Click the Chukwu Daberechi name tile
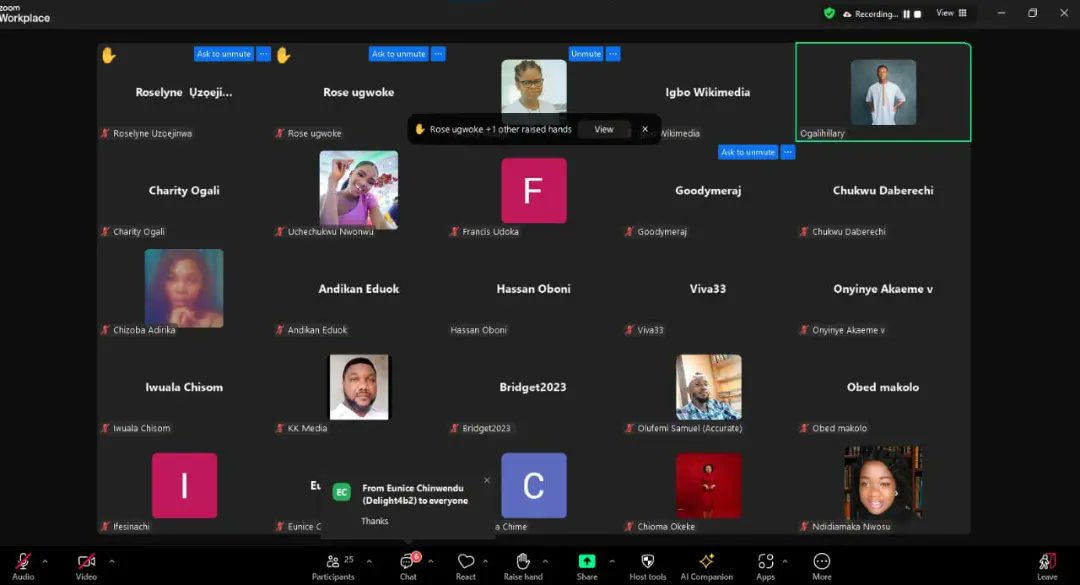 [x=883, y=191]
